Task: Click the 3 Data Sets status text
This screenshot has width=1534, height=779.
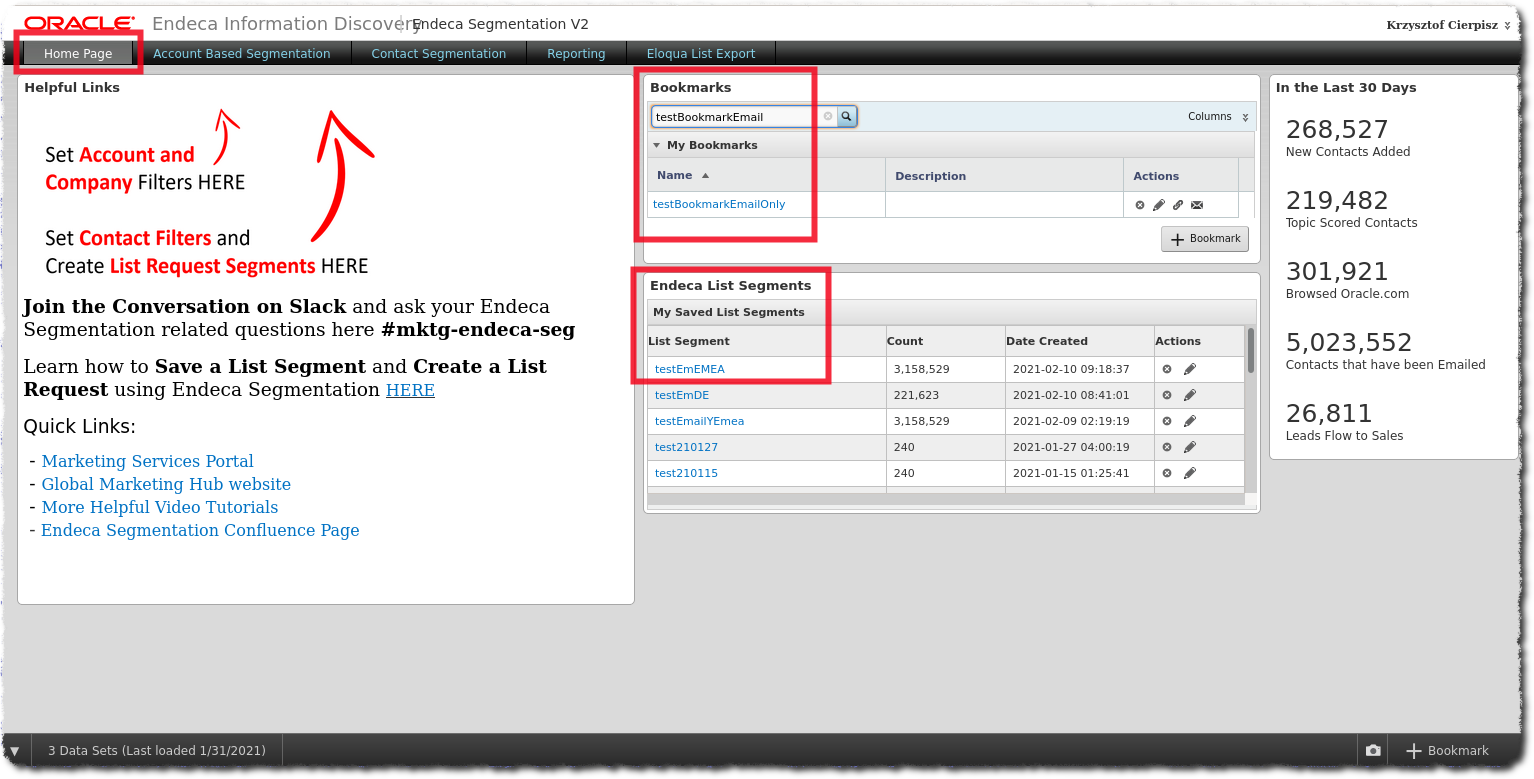Action: 157,750
